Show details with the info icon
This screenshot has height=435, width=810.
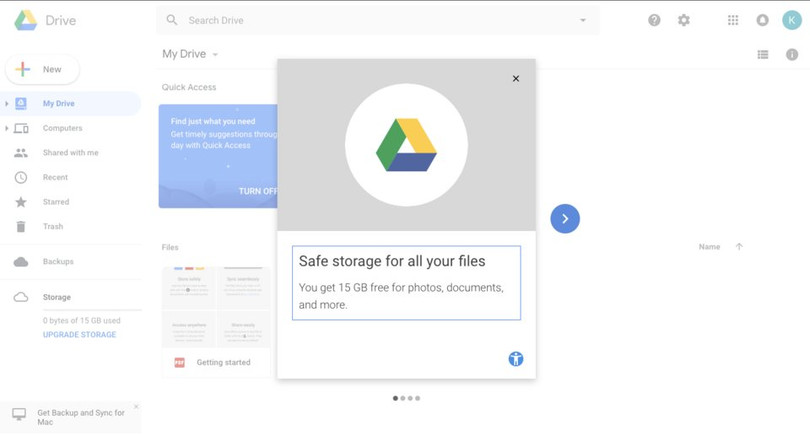[x=792, y=55]
